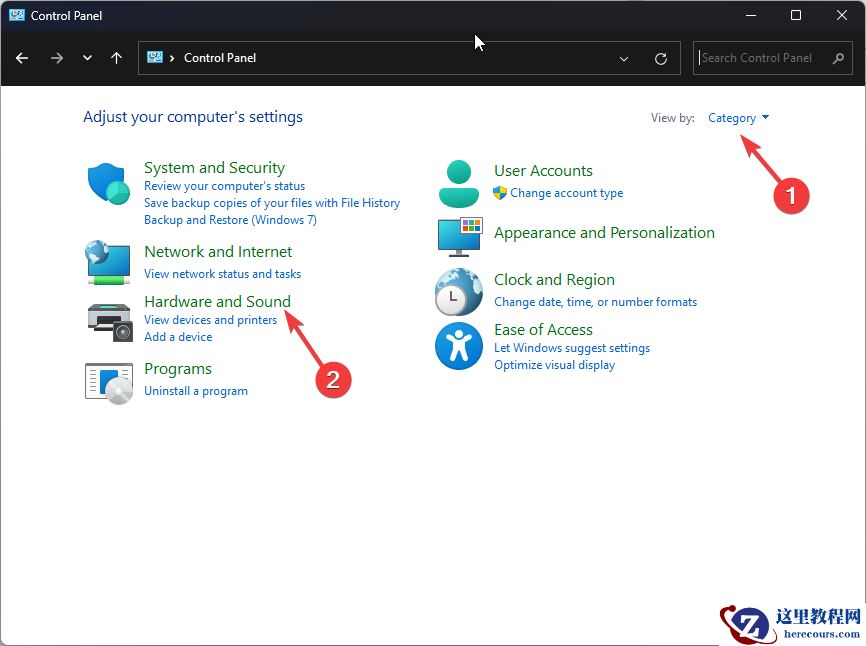Click the Control Panel icon in the address bar
This screenshot has height=646, width=866.
[x=155, y=57]
